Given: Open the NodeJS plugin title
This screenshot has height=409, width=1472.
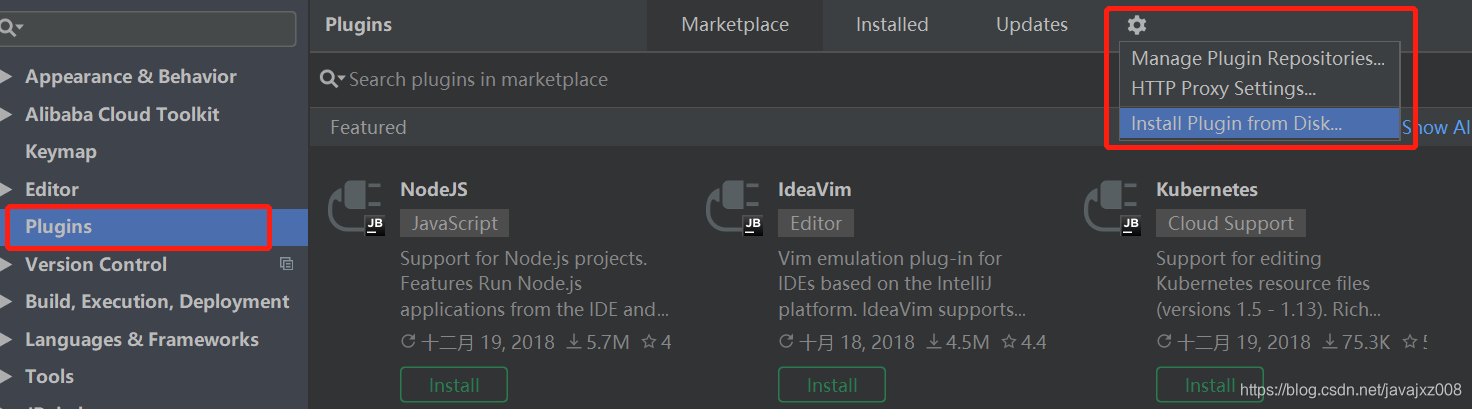Looking at the screenshot, I should pos(434,189).
